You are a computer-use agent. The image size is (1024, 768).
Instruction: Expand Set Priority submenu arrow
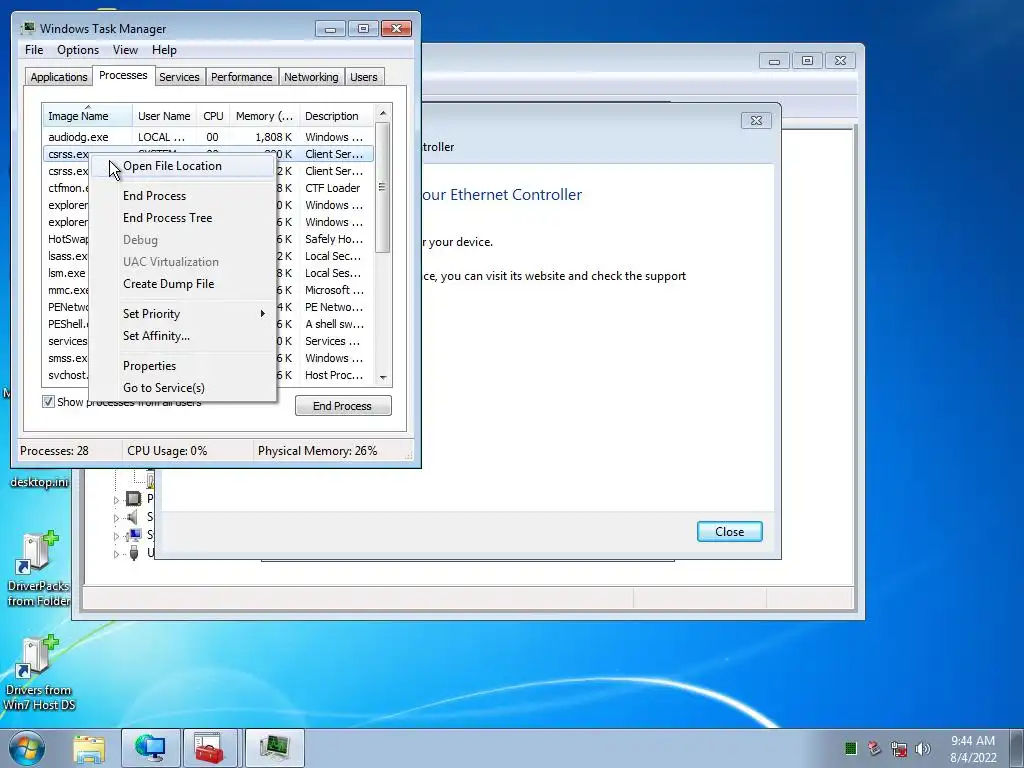click(x=263, y=313)
